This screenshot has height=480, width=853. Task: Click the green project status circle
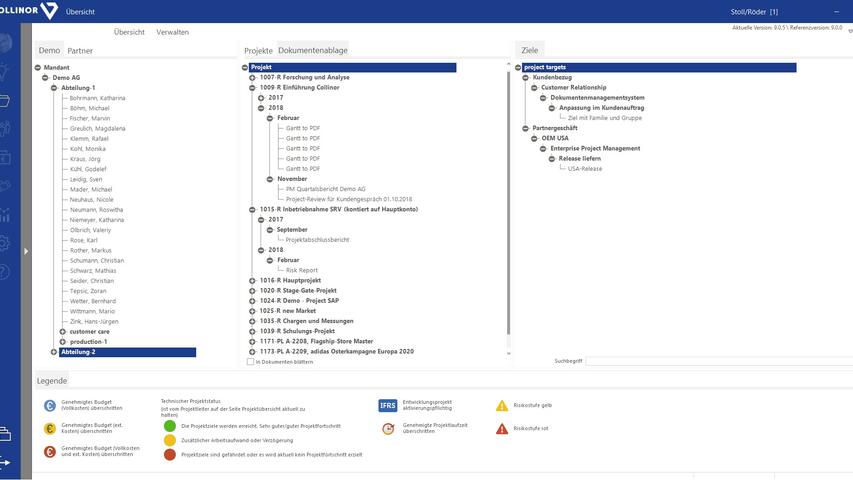[169, 425]
